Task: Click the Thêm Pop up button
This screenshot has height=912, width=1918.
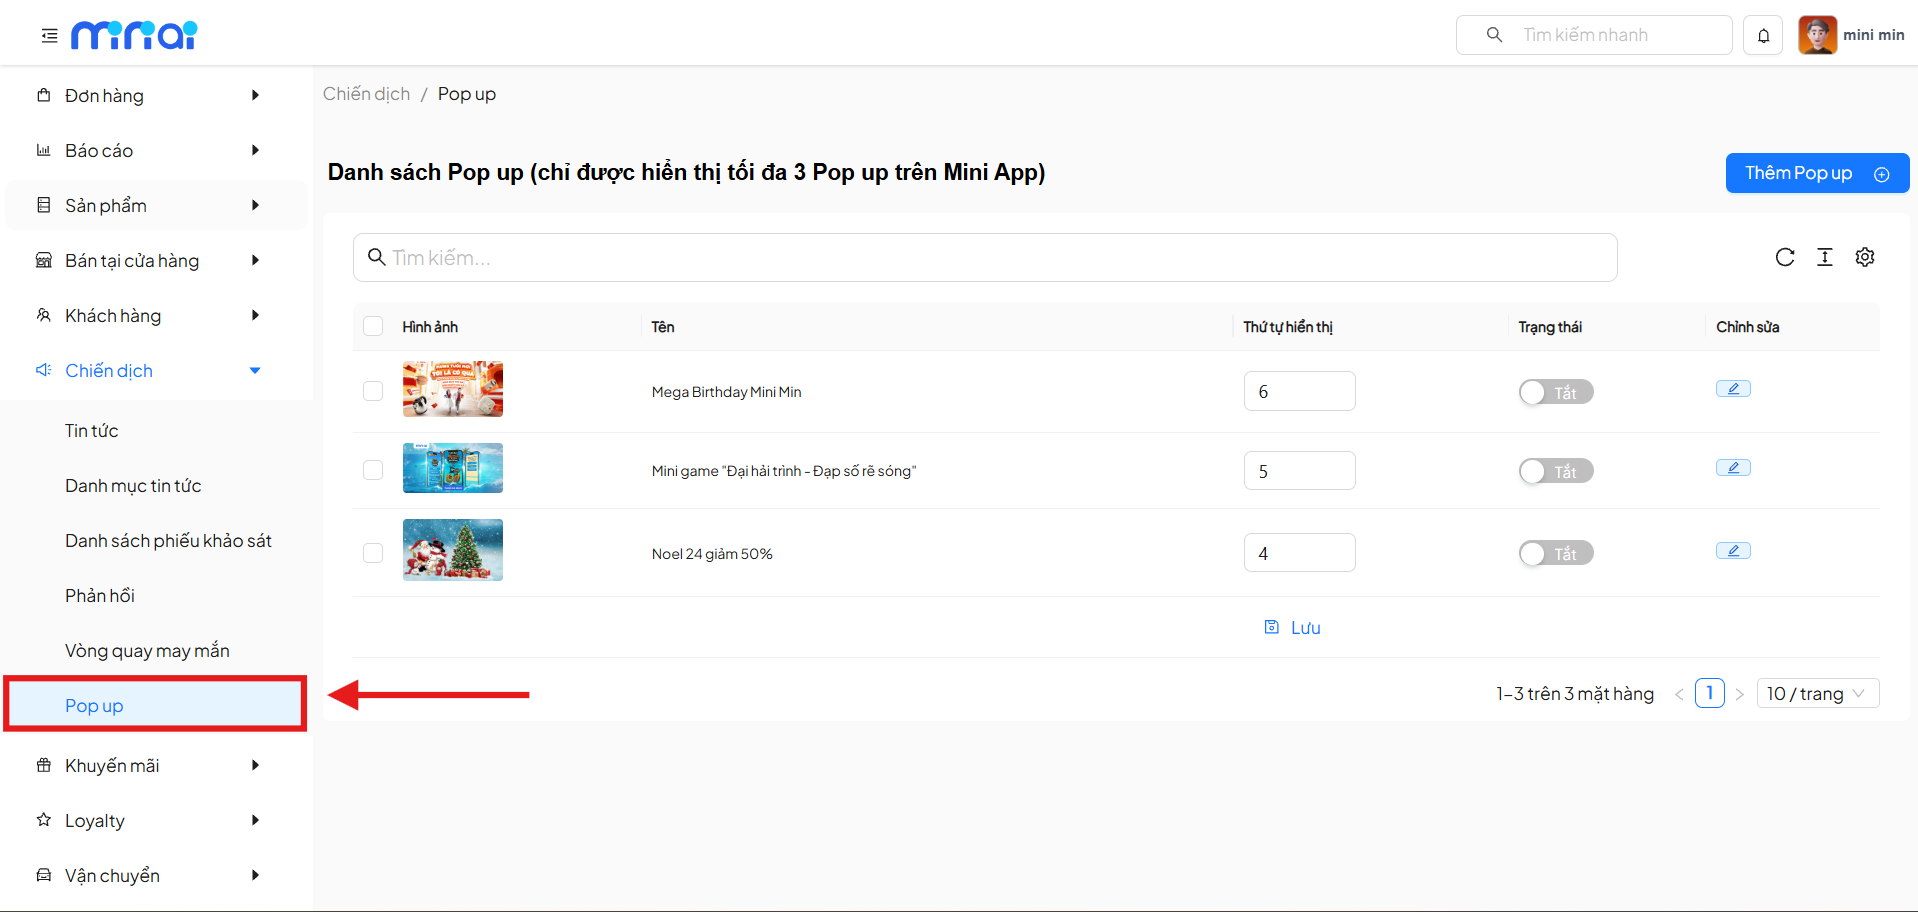Action: (x=1816, y=173)
